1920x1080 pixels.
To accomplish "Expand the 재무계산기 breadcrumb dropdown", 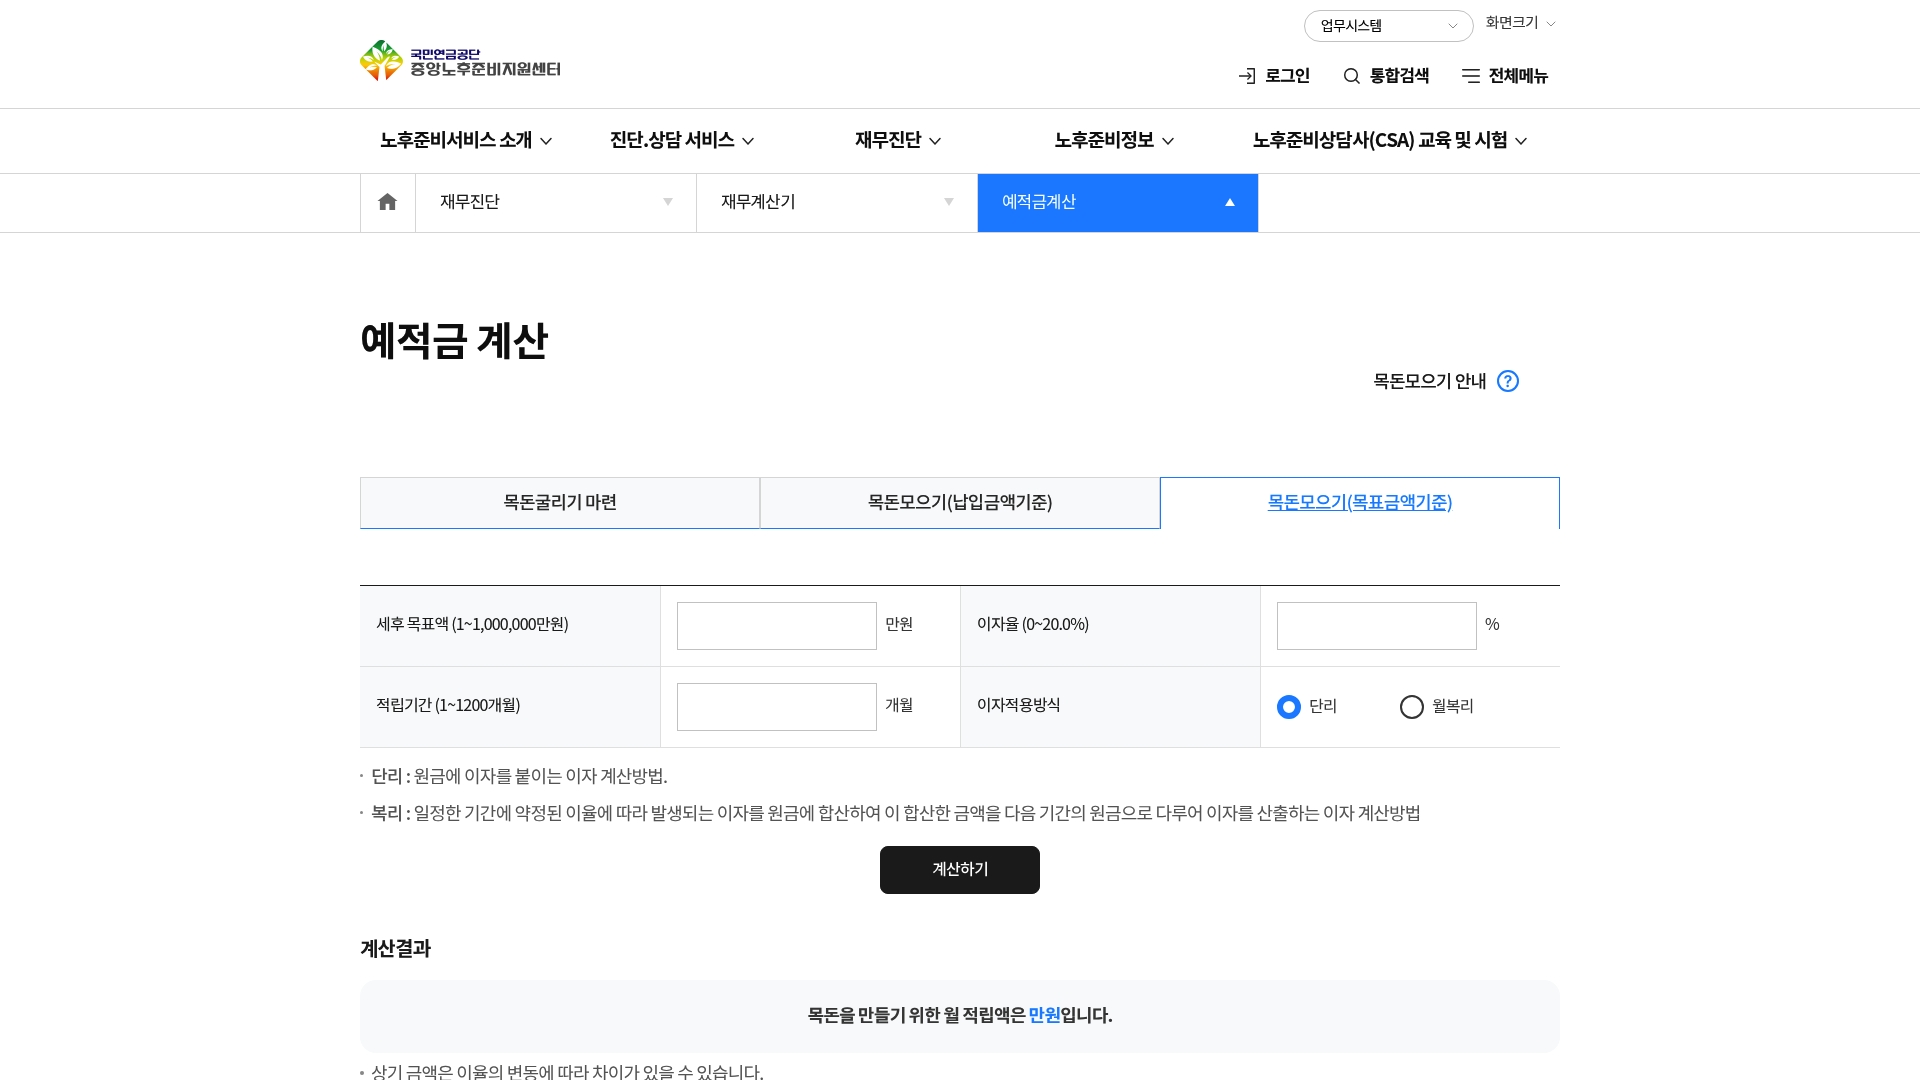I will [836, 203].
